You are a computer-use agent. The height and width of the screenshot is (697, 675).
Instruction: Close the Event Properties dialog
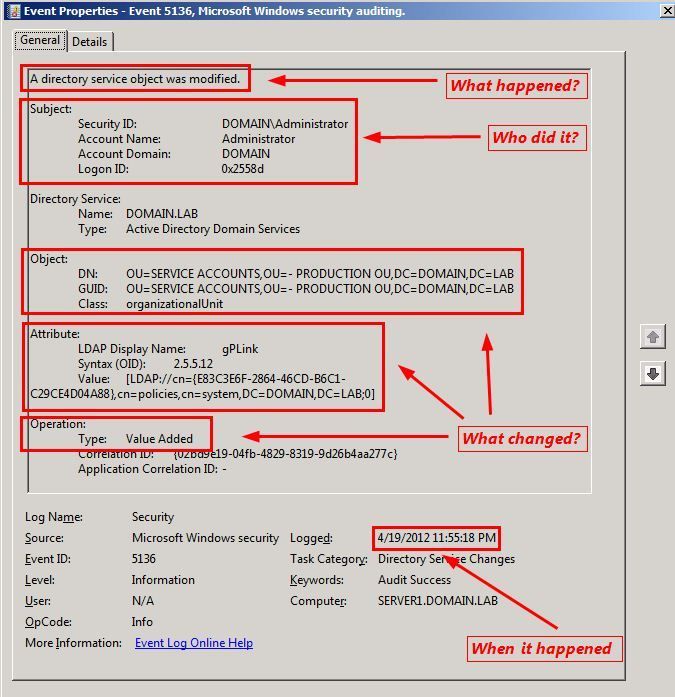coord(667,10)
